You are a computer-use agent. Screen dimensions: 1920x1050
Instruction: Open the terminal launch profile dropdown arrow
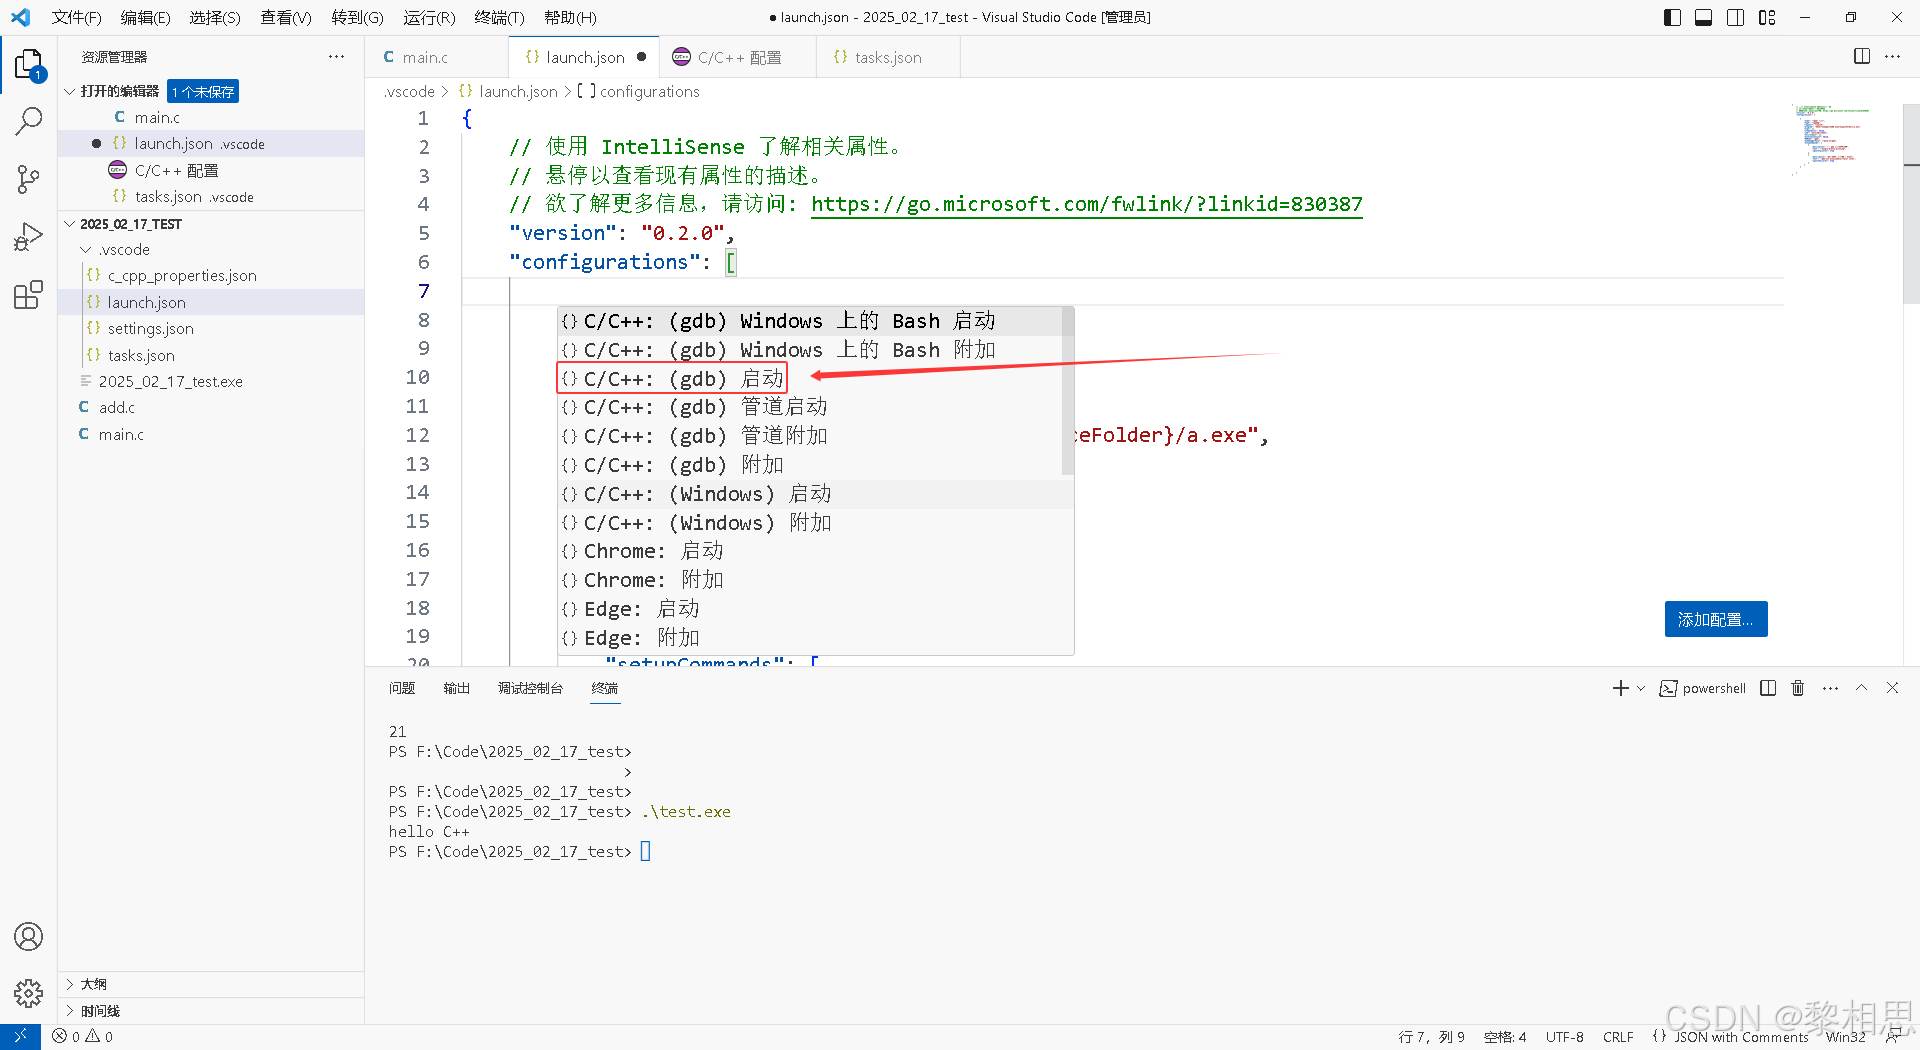pos(1640,688)
